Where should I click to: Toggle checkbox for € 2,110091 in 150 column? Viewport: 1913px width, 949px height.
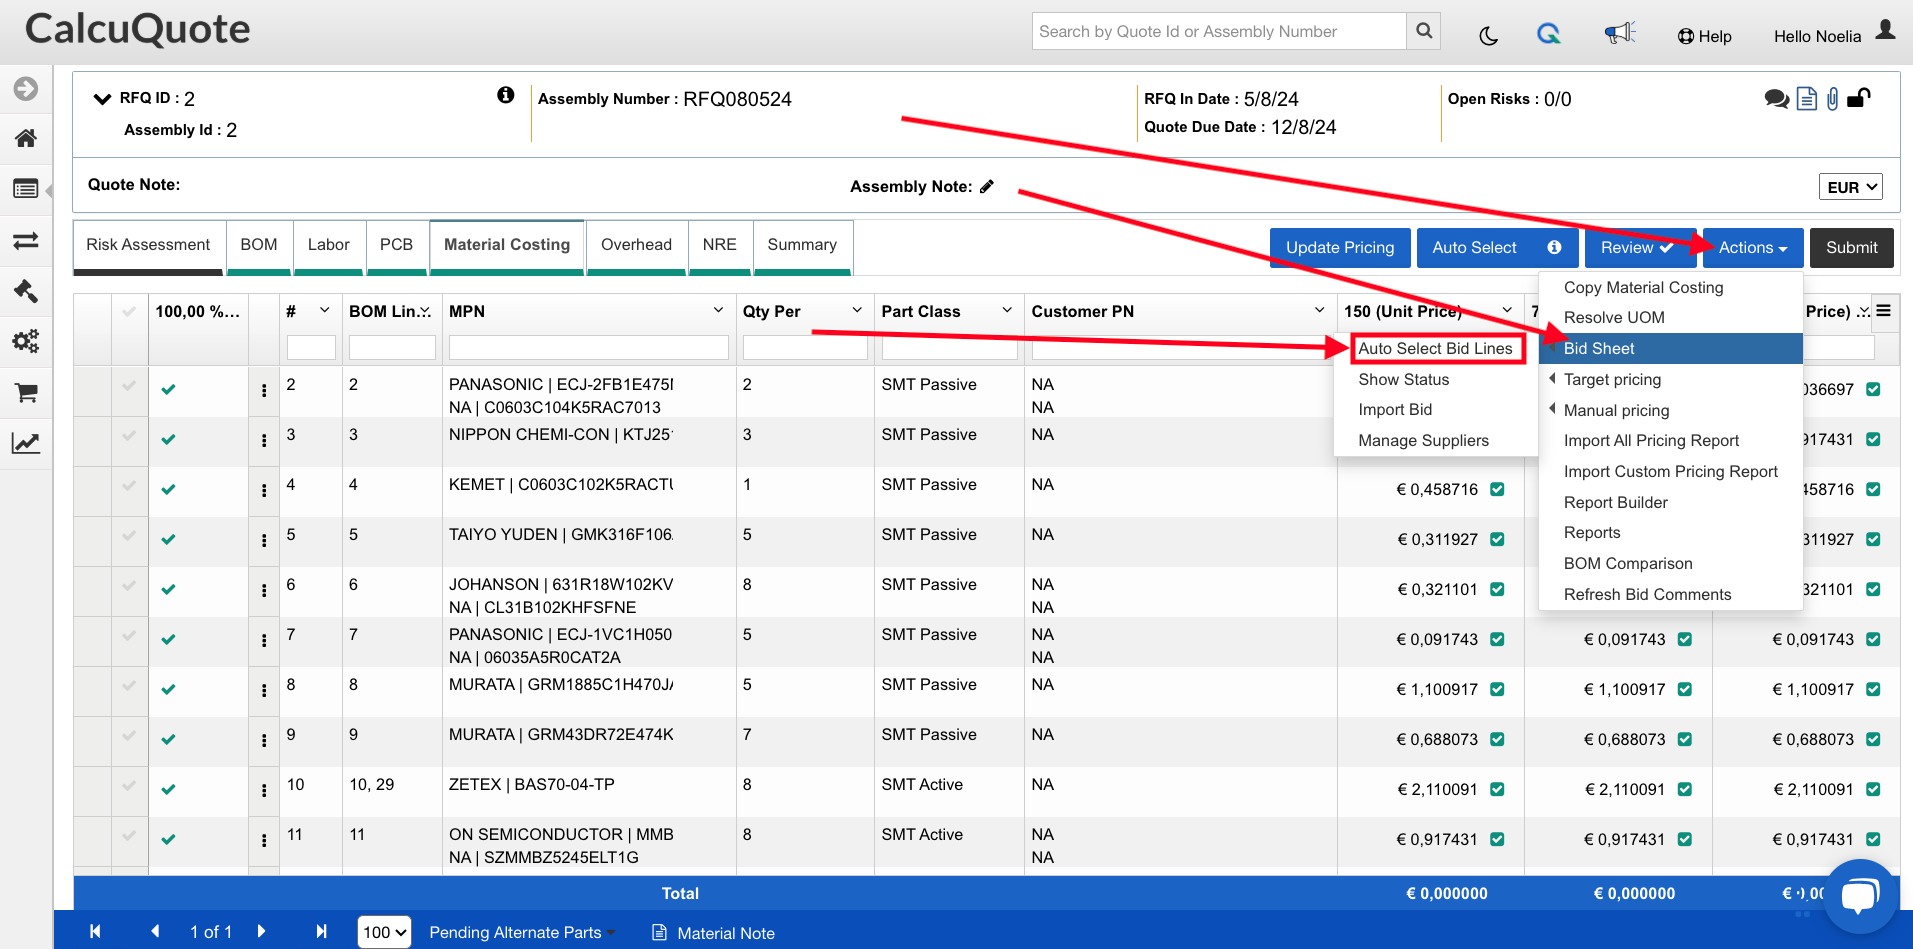1497,789
